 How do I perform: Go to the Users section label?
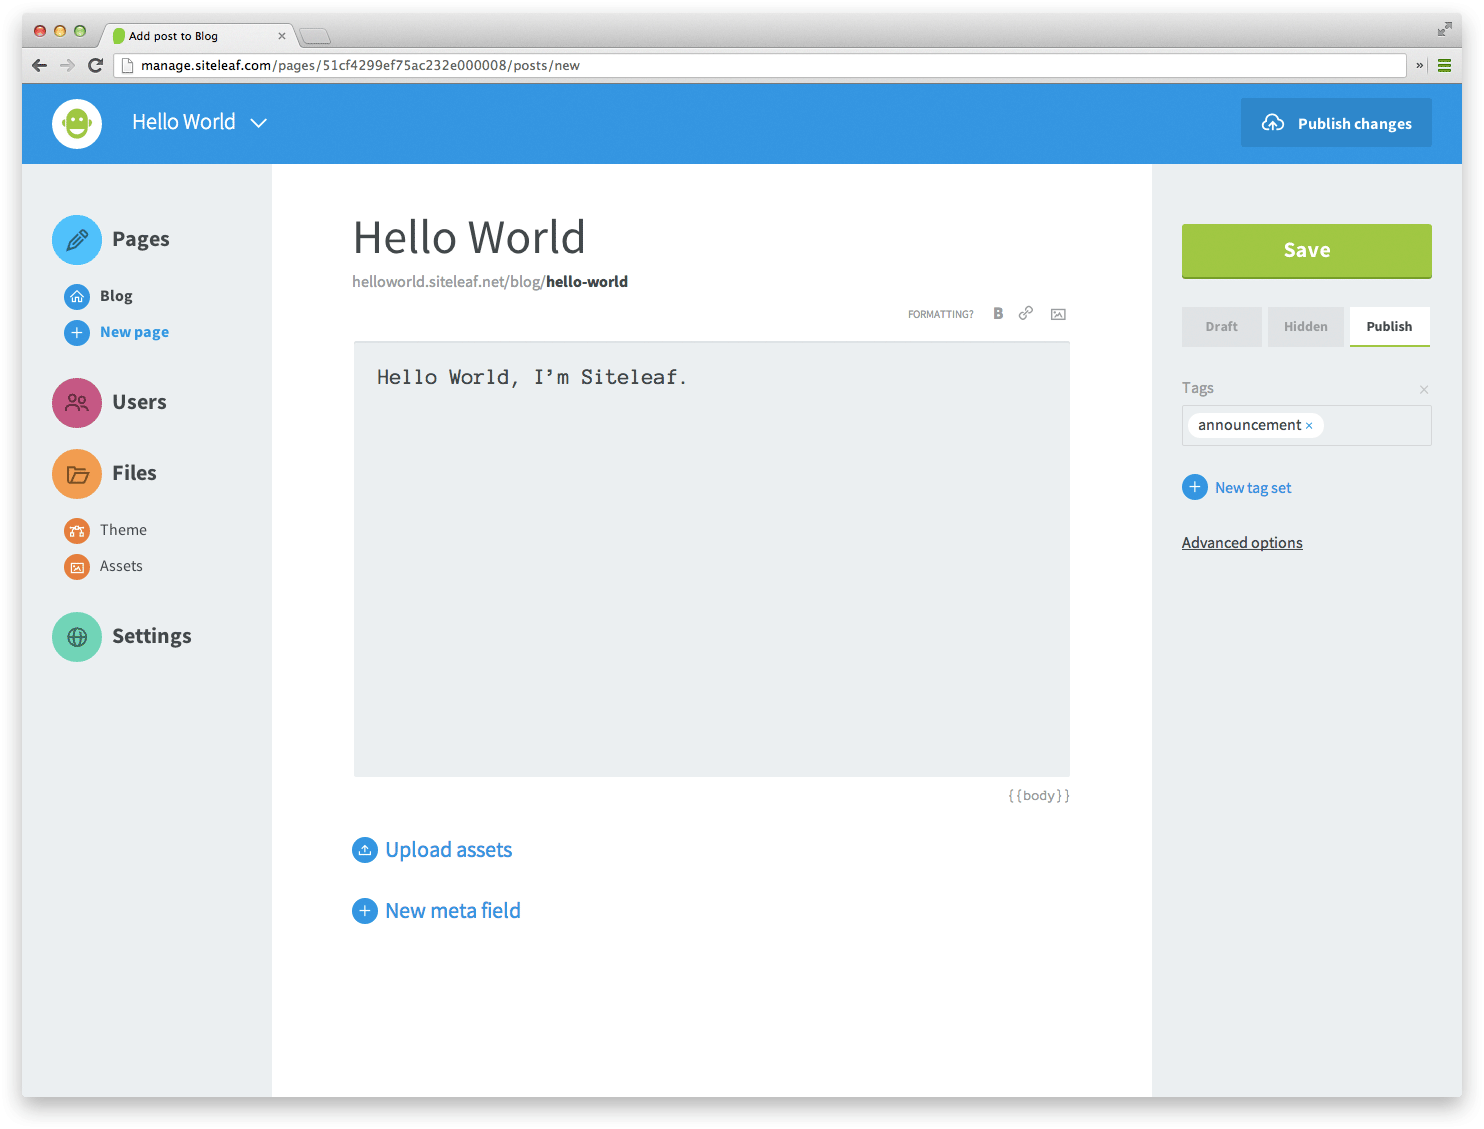[x=139, y=402]
